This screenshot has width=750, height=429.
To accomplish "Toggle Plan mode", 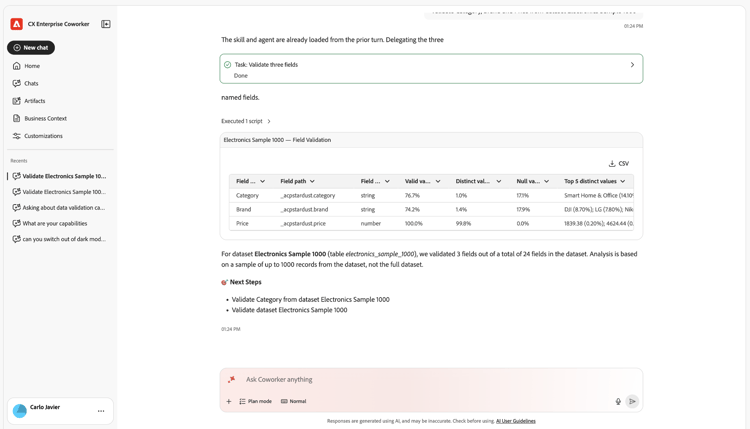I will (x=255, y=401).
